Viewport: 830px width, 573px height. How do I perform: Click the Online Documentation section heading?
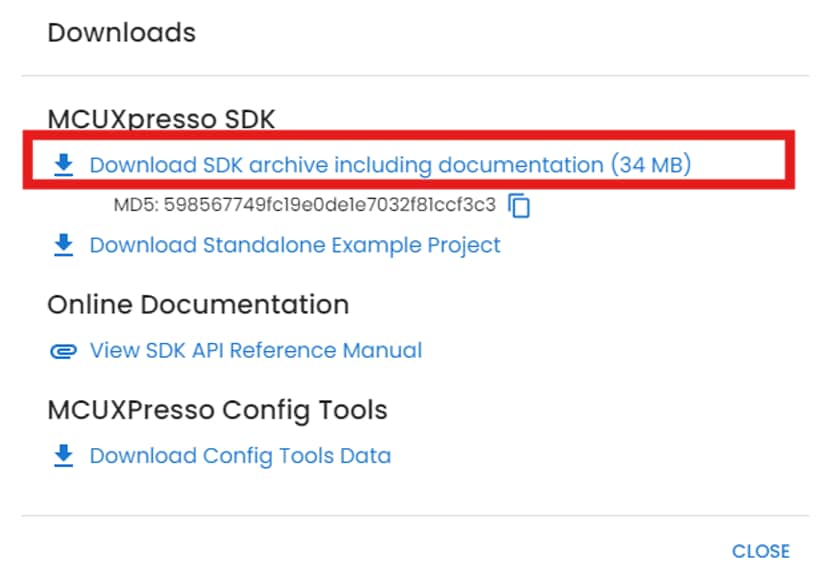[x=198, y=304]
